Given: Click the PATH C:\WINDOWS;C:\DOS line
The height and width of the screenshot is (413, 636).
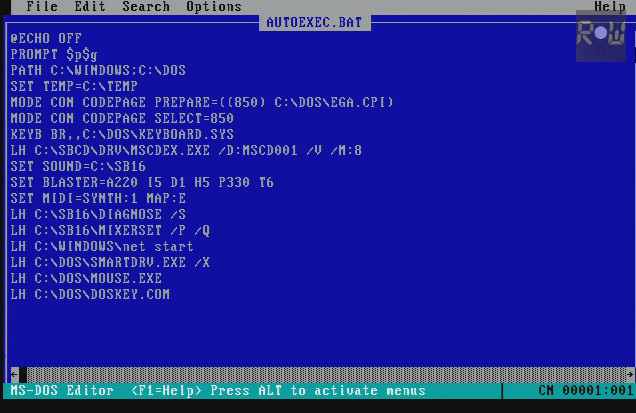Looking at the screenshot, I should tap(98, 70).
